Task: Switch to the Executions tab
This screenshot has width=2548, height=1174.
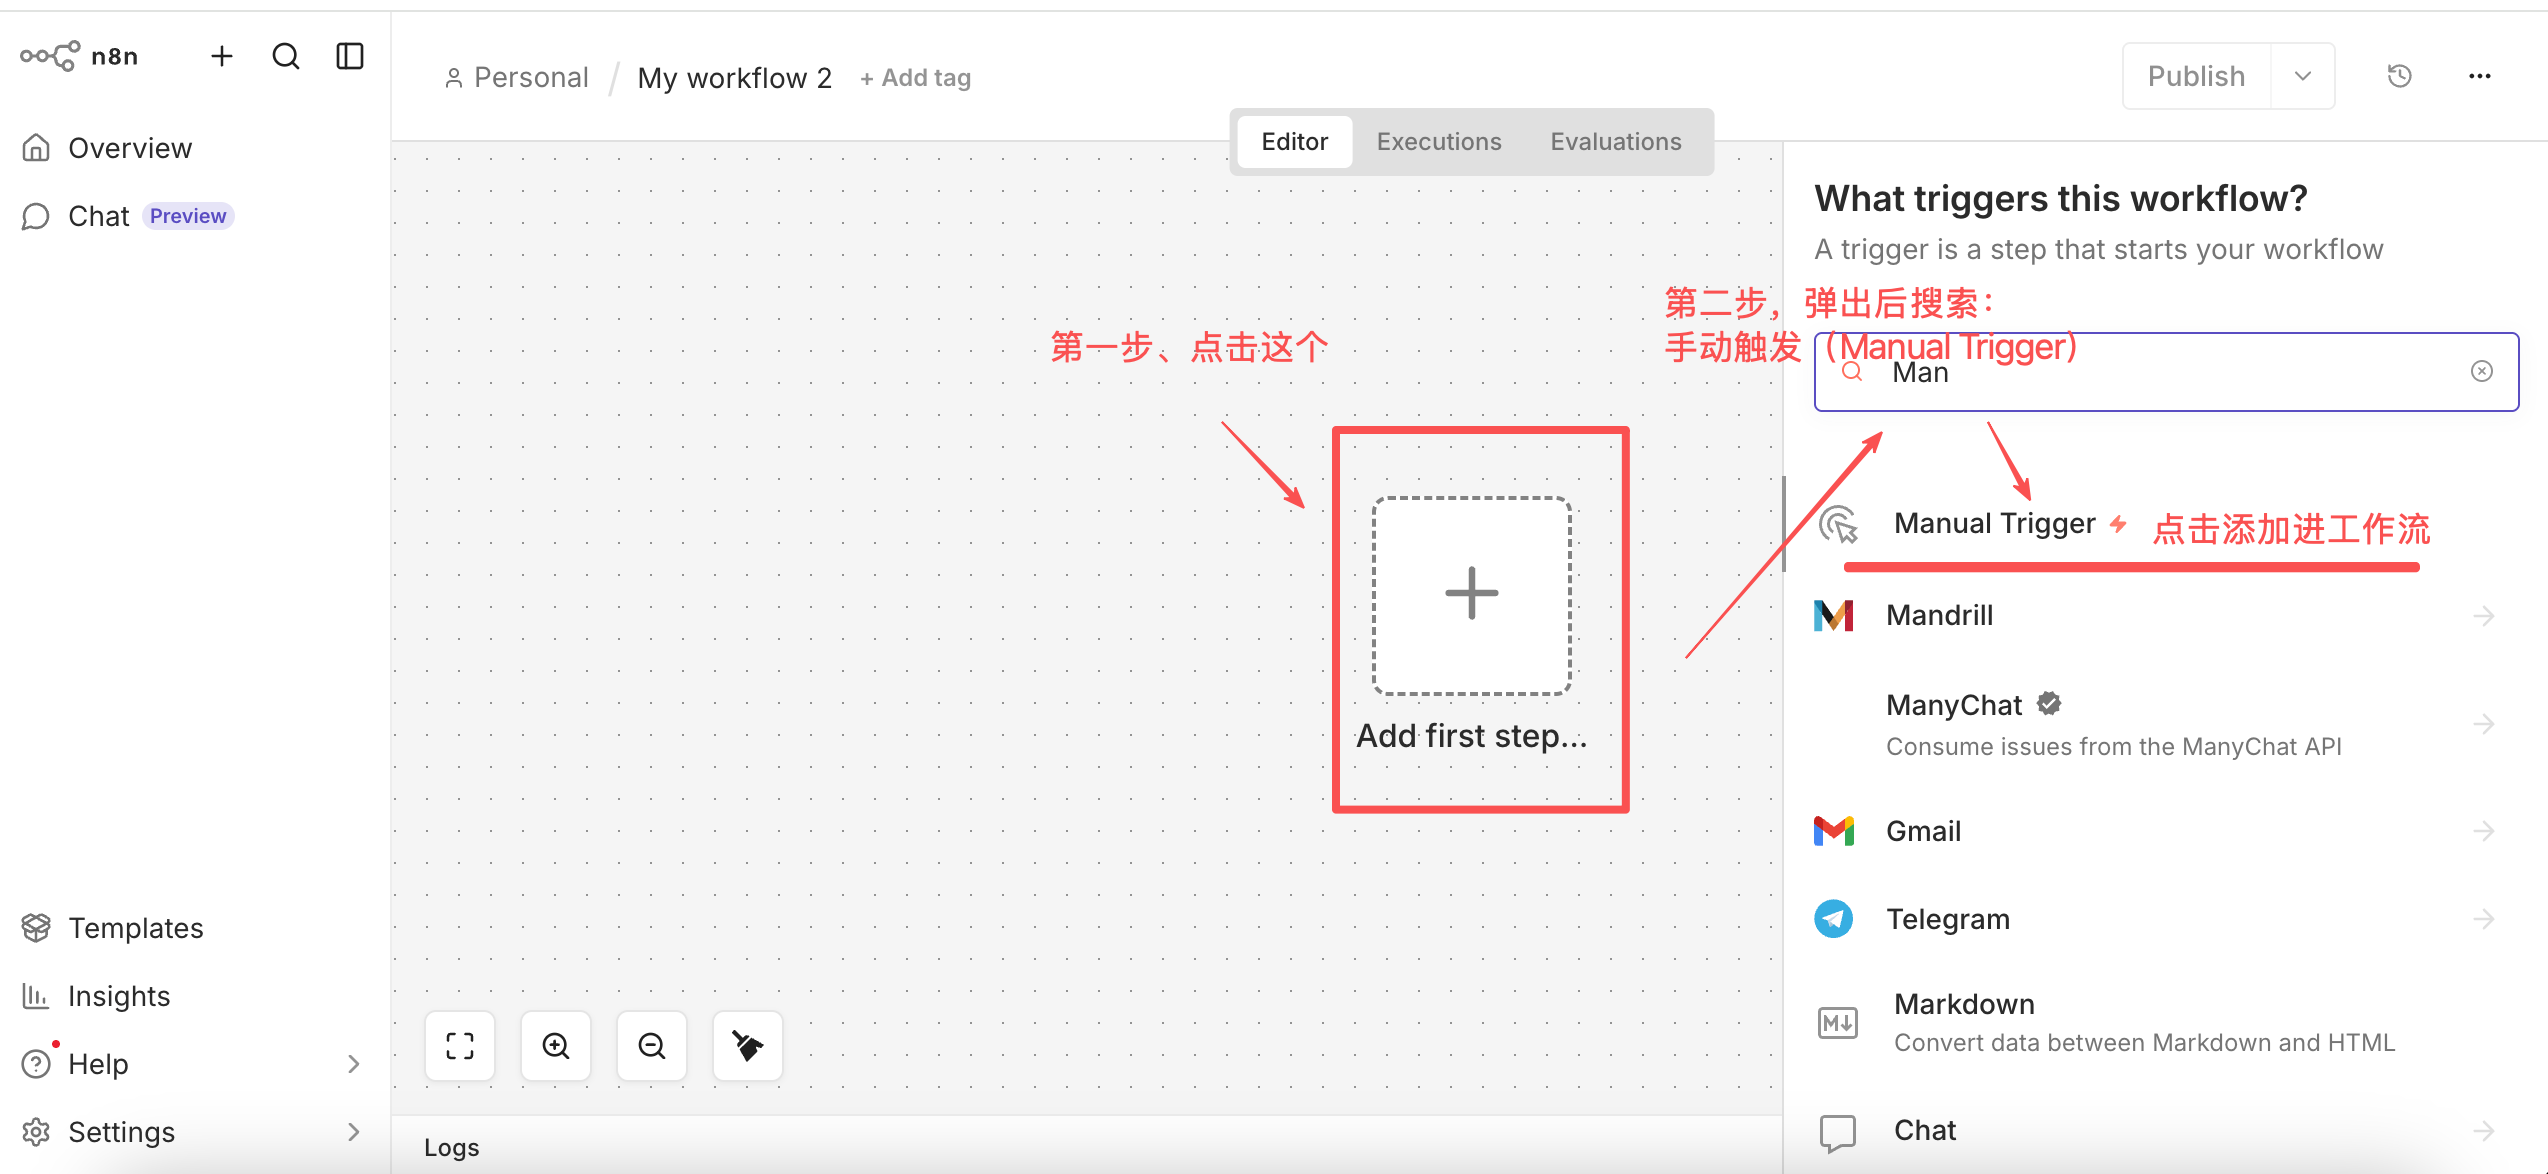Action: (x=1439, y=142)
